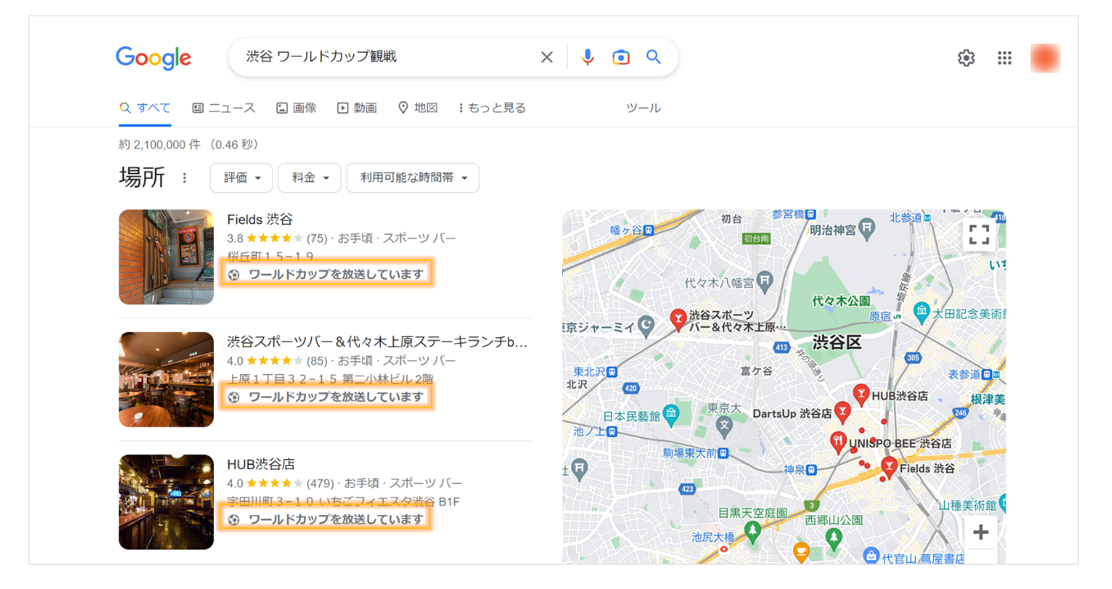Open ツール search tools
Viewport: 1112px width, 589px height.
pos(643,108)
